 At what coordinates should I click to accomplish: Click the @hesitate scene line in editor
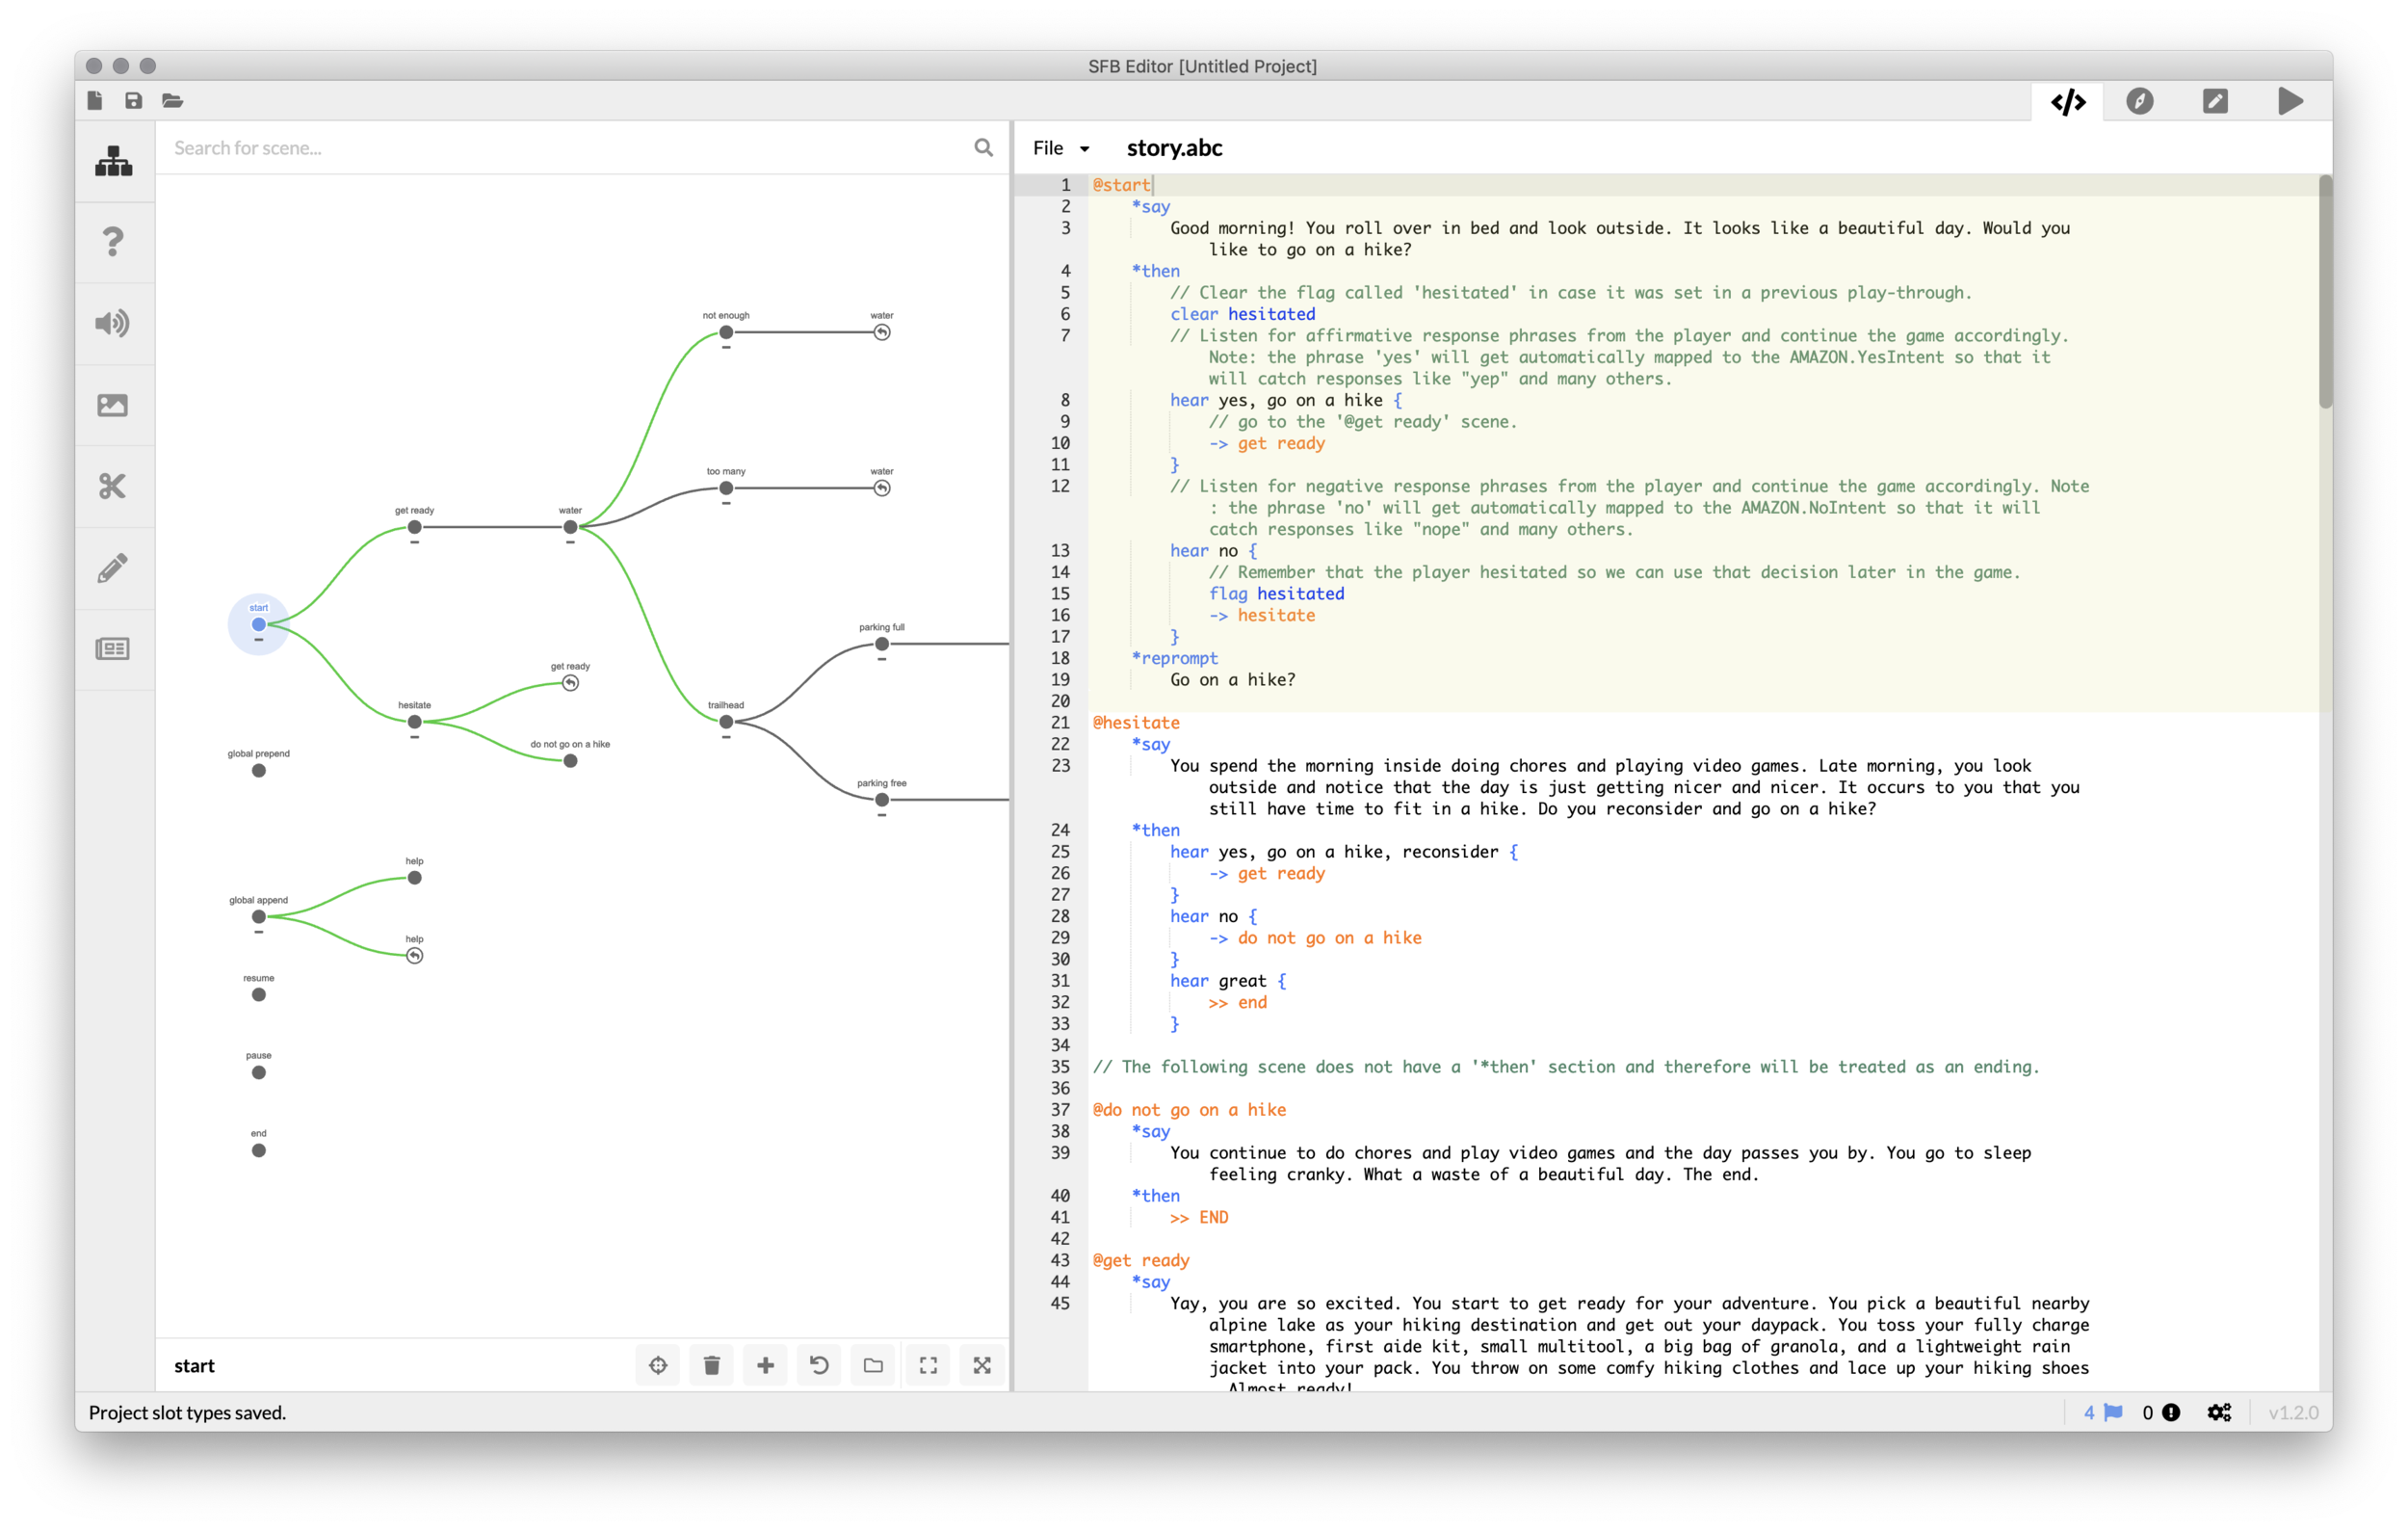1136,722
